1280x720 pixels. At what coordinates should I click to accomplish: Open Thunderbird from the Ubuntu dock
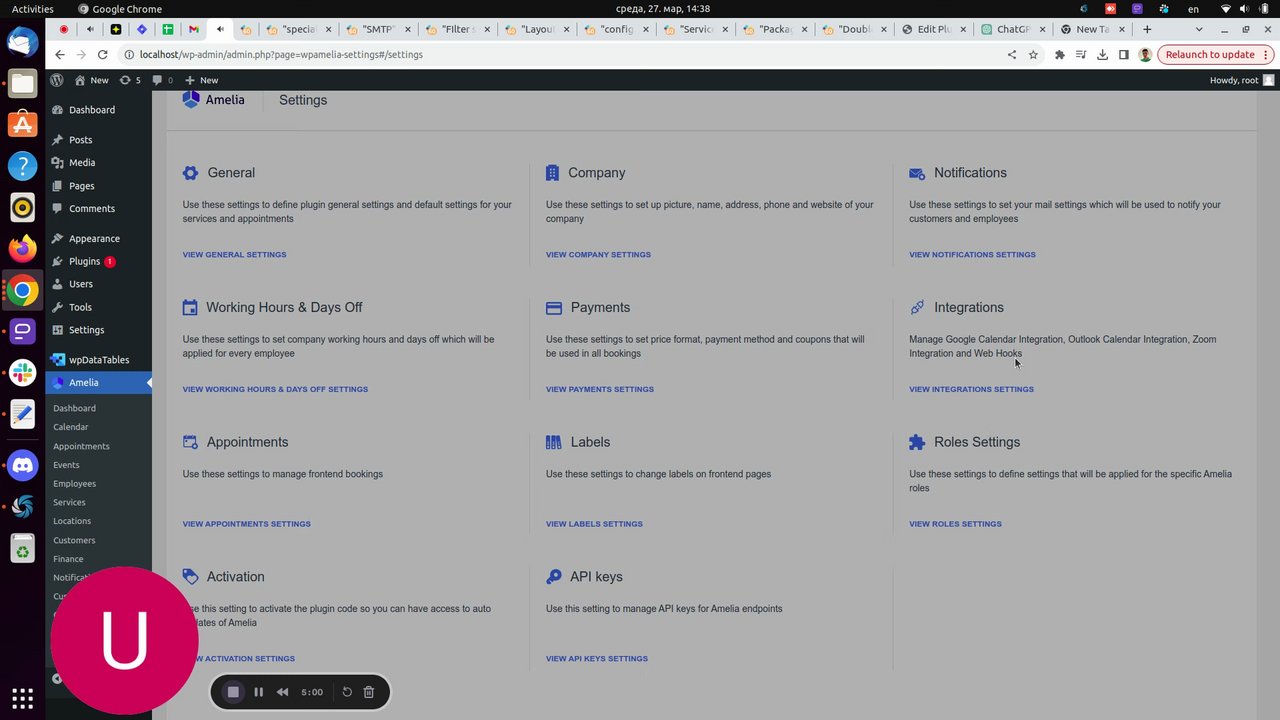22,42
